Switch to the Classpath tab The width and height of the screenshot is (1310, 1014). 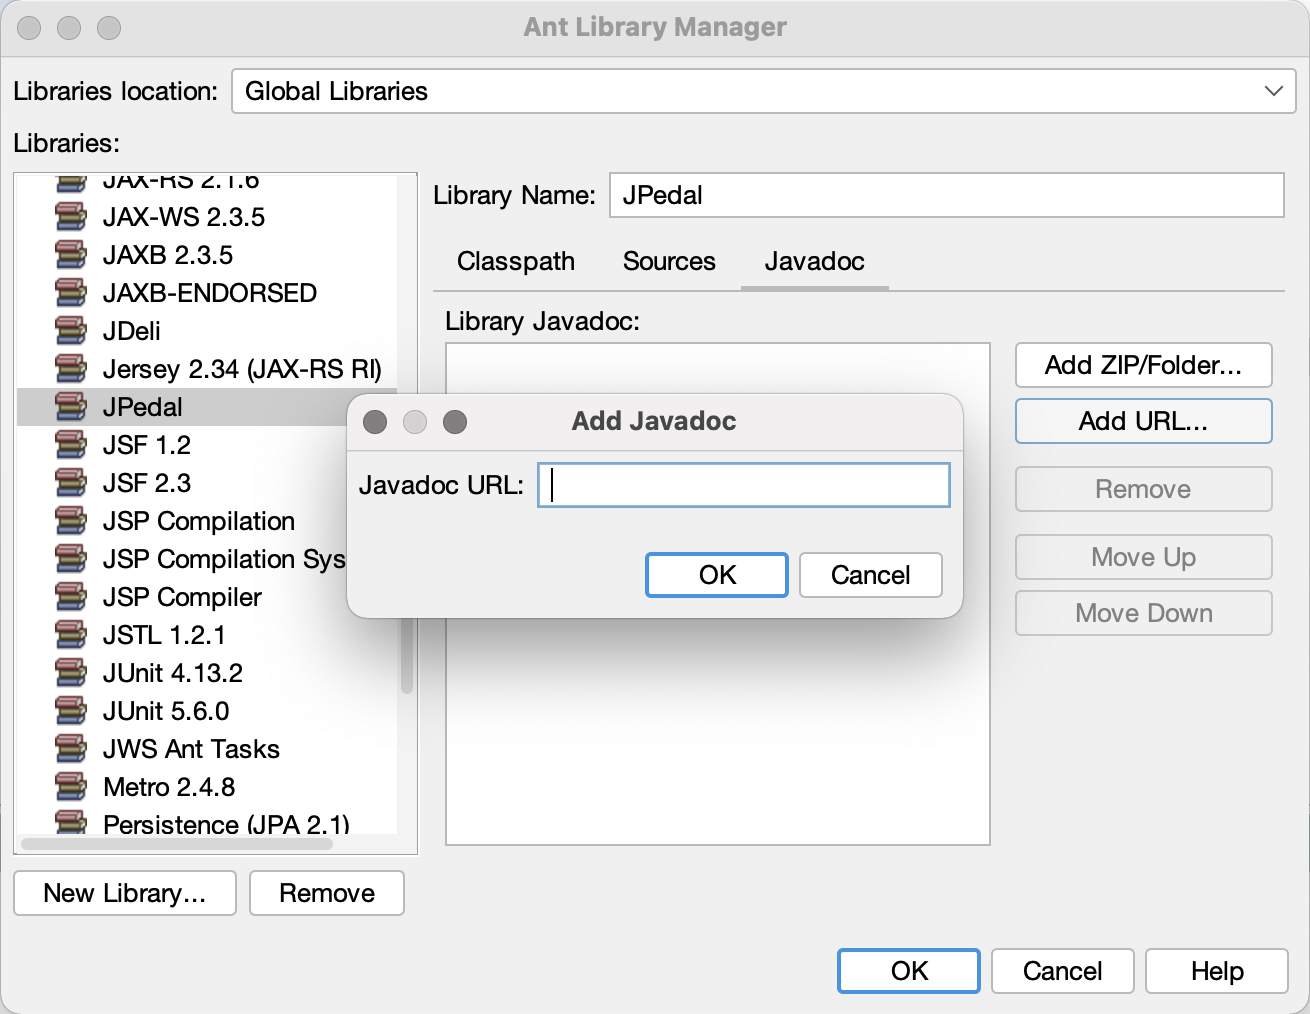pyautogui.click(x=516, y=262)
